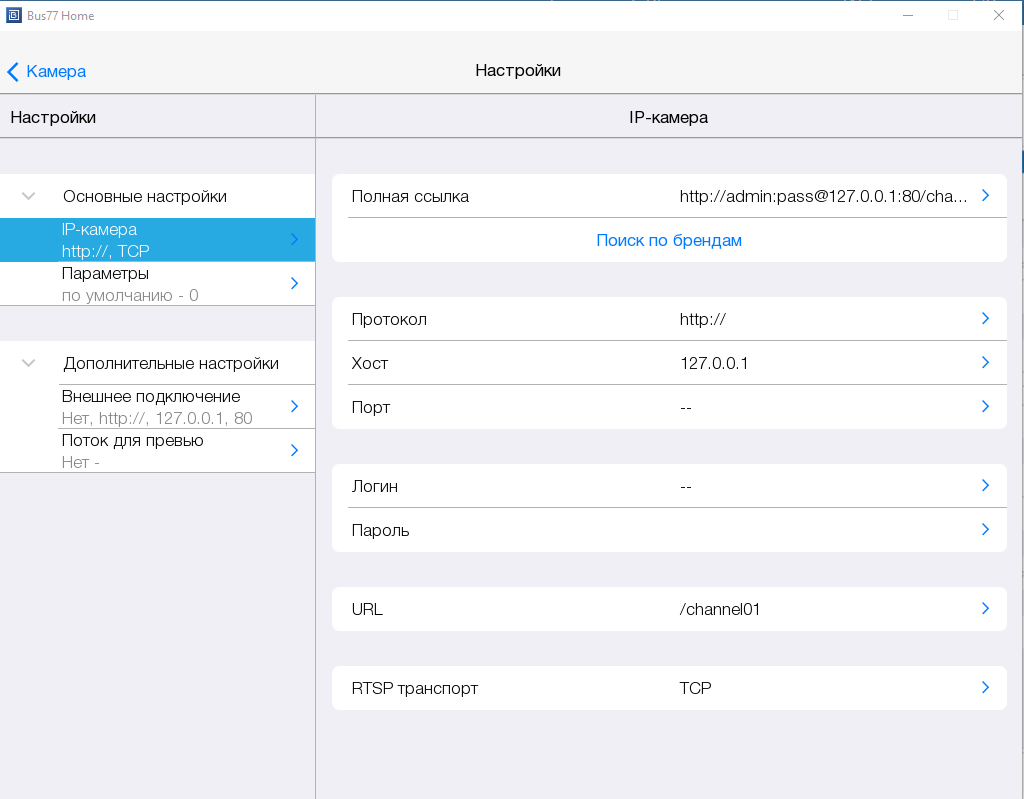Click chevron arrow in the Хост row
Viewport: 1024px width, 799px height.
985,363
